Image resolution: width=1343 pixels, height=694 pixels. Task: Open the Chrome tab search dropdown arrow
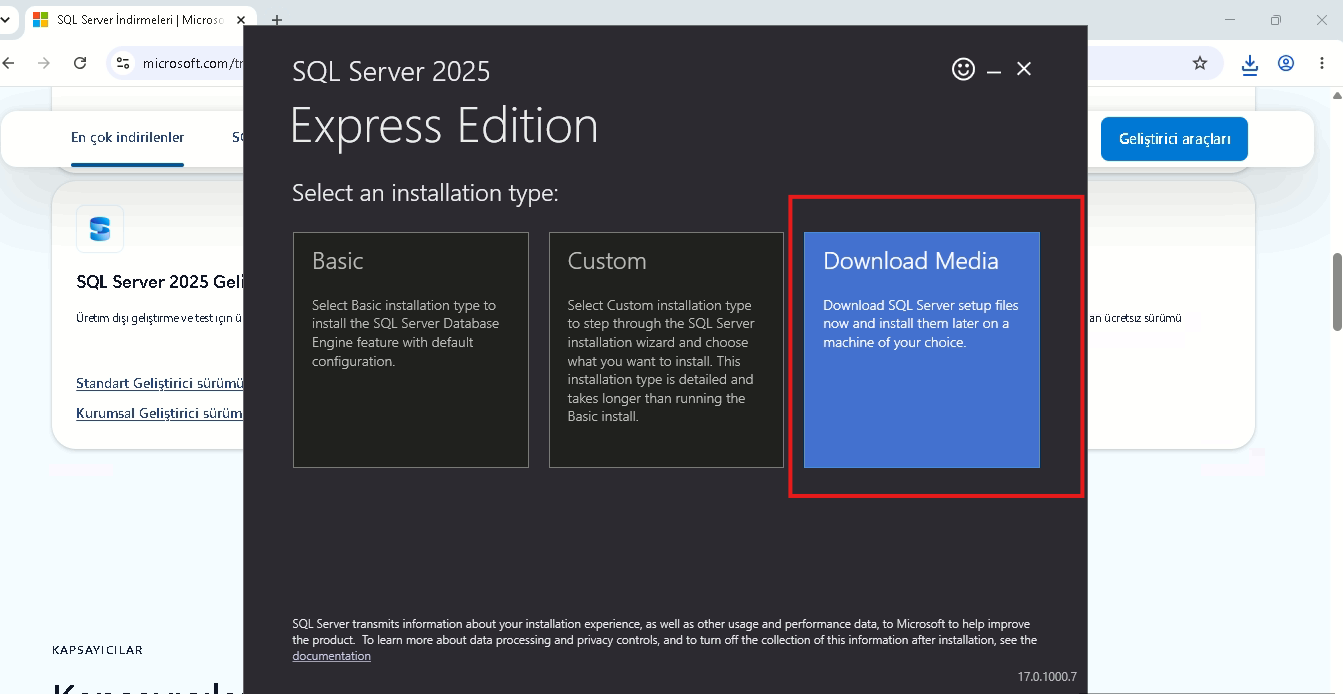pyautogui.click(x=5, y=20)
